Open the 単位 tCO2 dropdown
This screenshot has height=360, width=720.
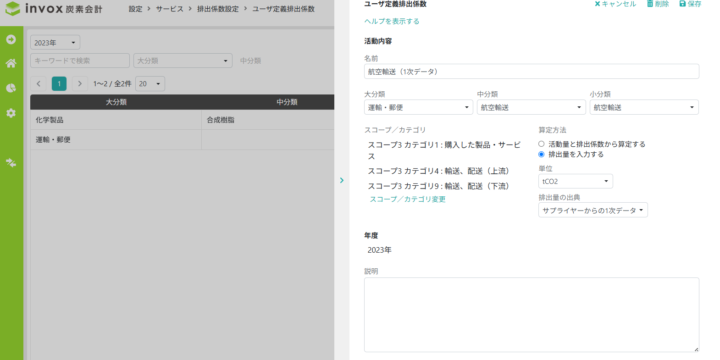click(575, 181)
